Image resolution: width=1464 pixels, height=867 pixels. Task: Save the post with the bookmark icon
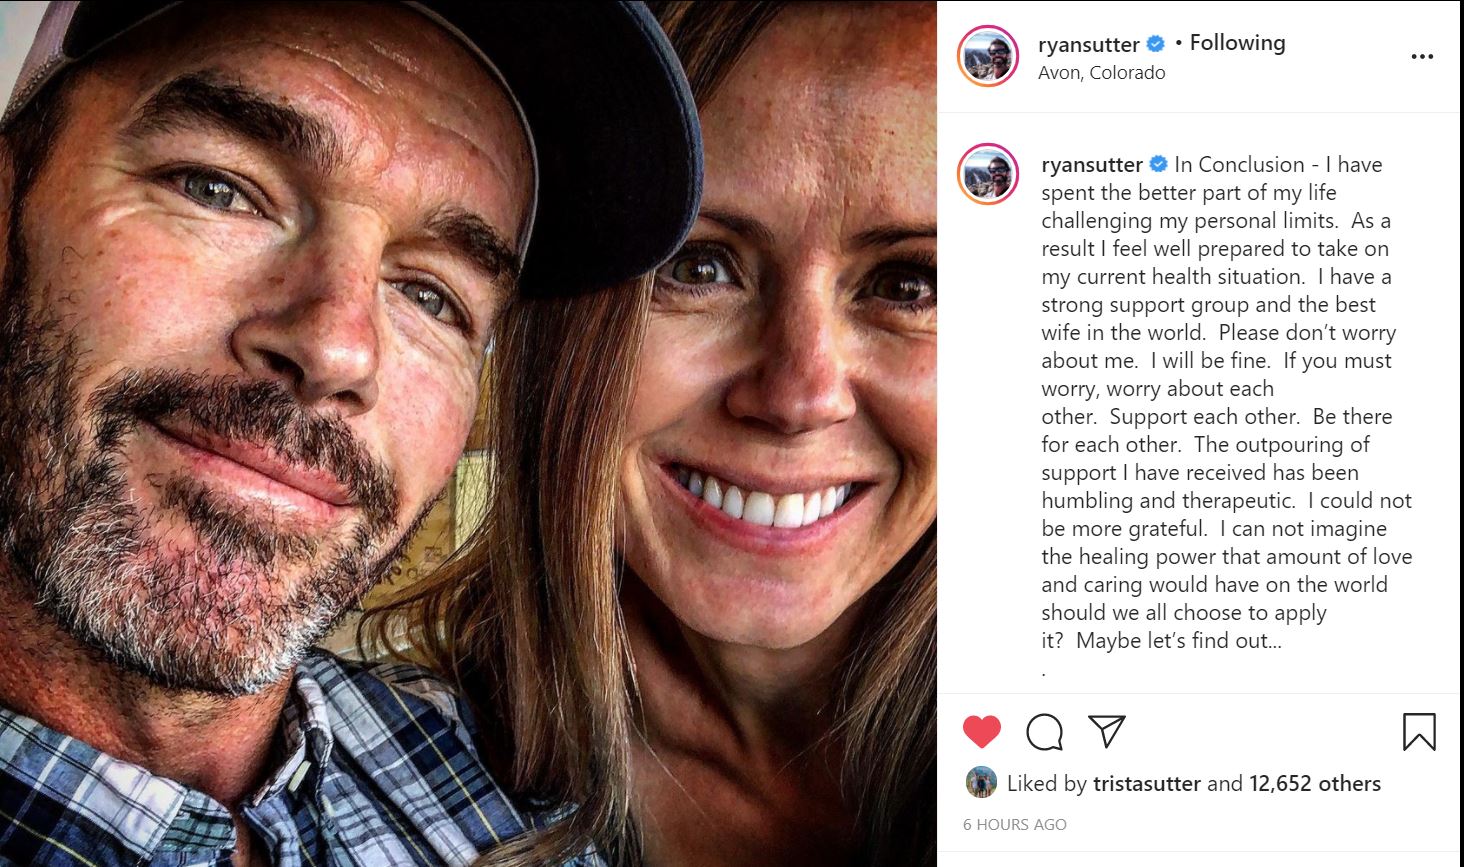pos(1419,732)
